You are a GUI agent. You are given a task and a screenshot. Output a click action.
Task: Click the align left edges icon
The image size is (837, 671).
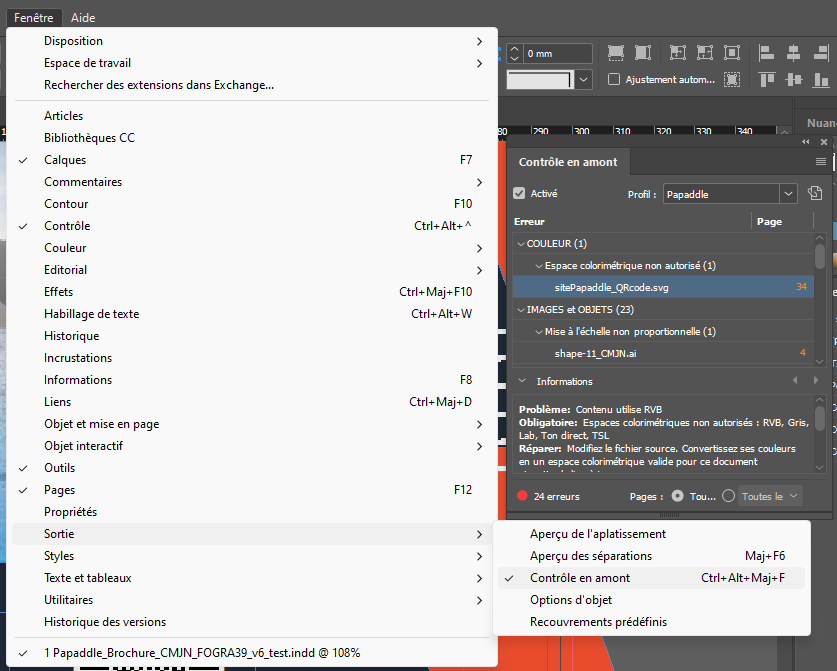(767, 53)
